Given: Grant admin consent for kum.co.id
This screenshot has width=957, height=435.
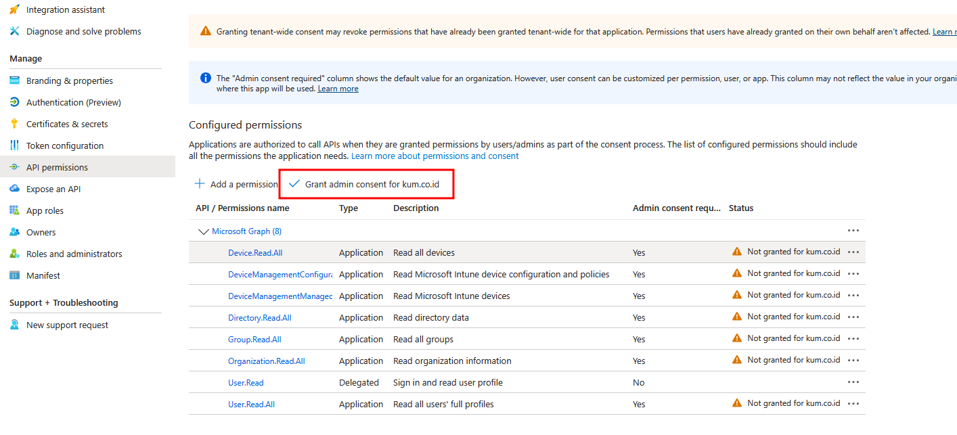Looking at the screenshot, I should tap(365, 184).
